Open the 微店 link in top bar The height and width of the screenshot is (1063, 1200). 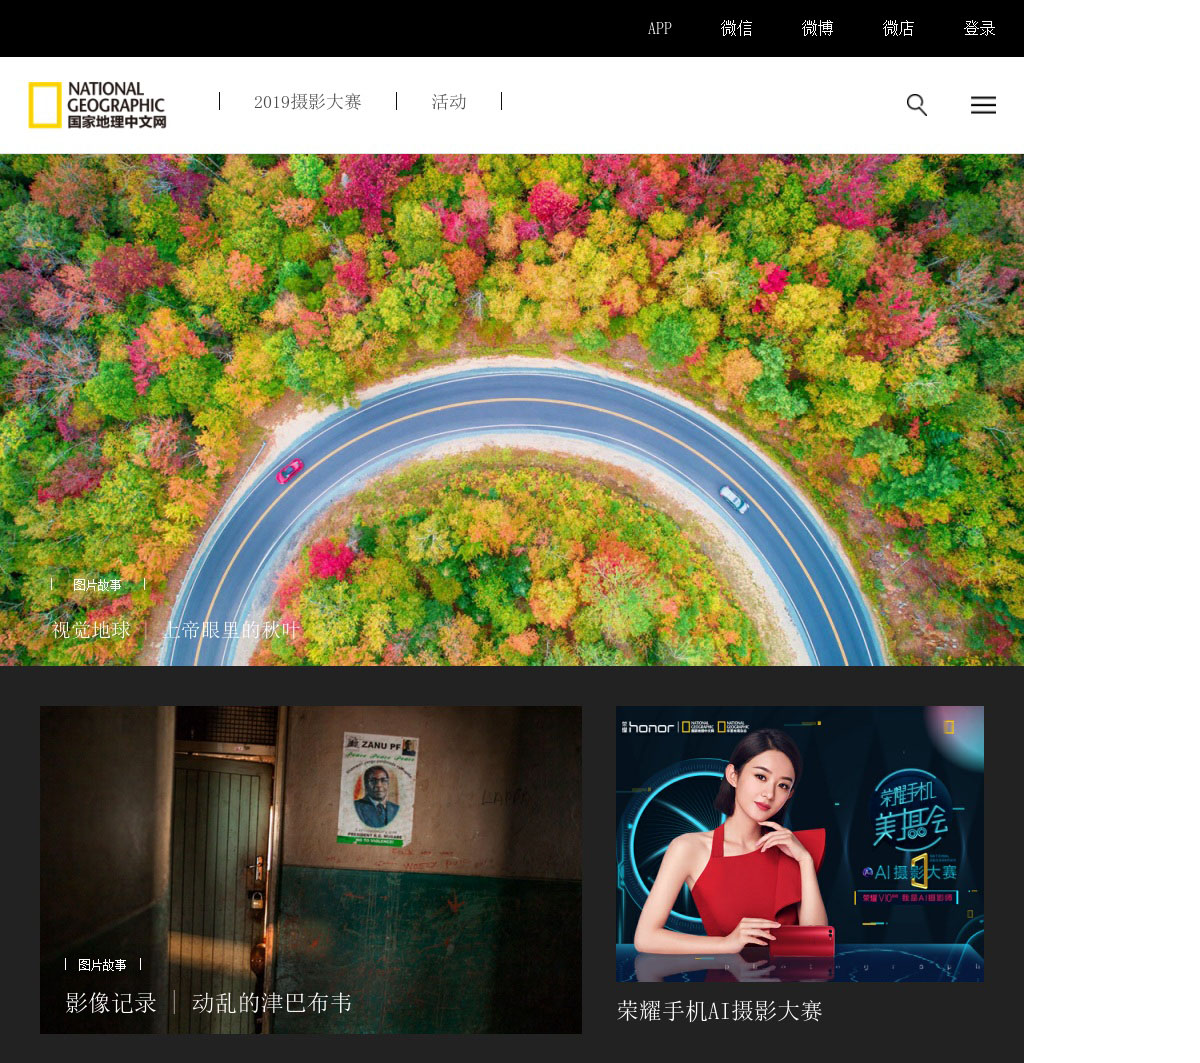899,28
